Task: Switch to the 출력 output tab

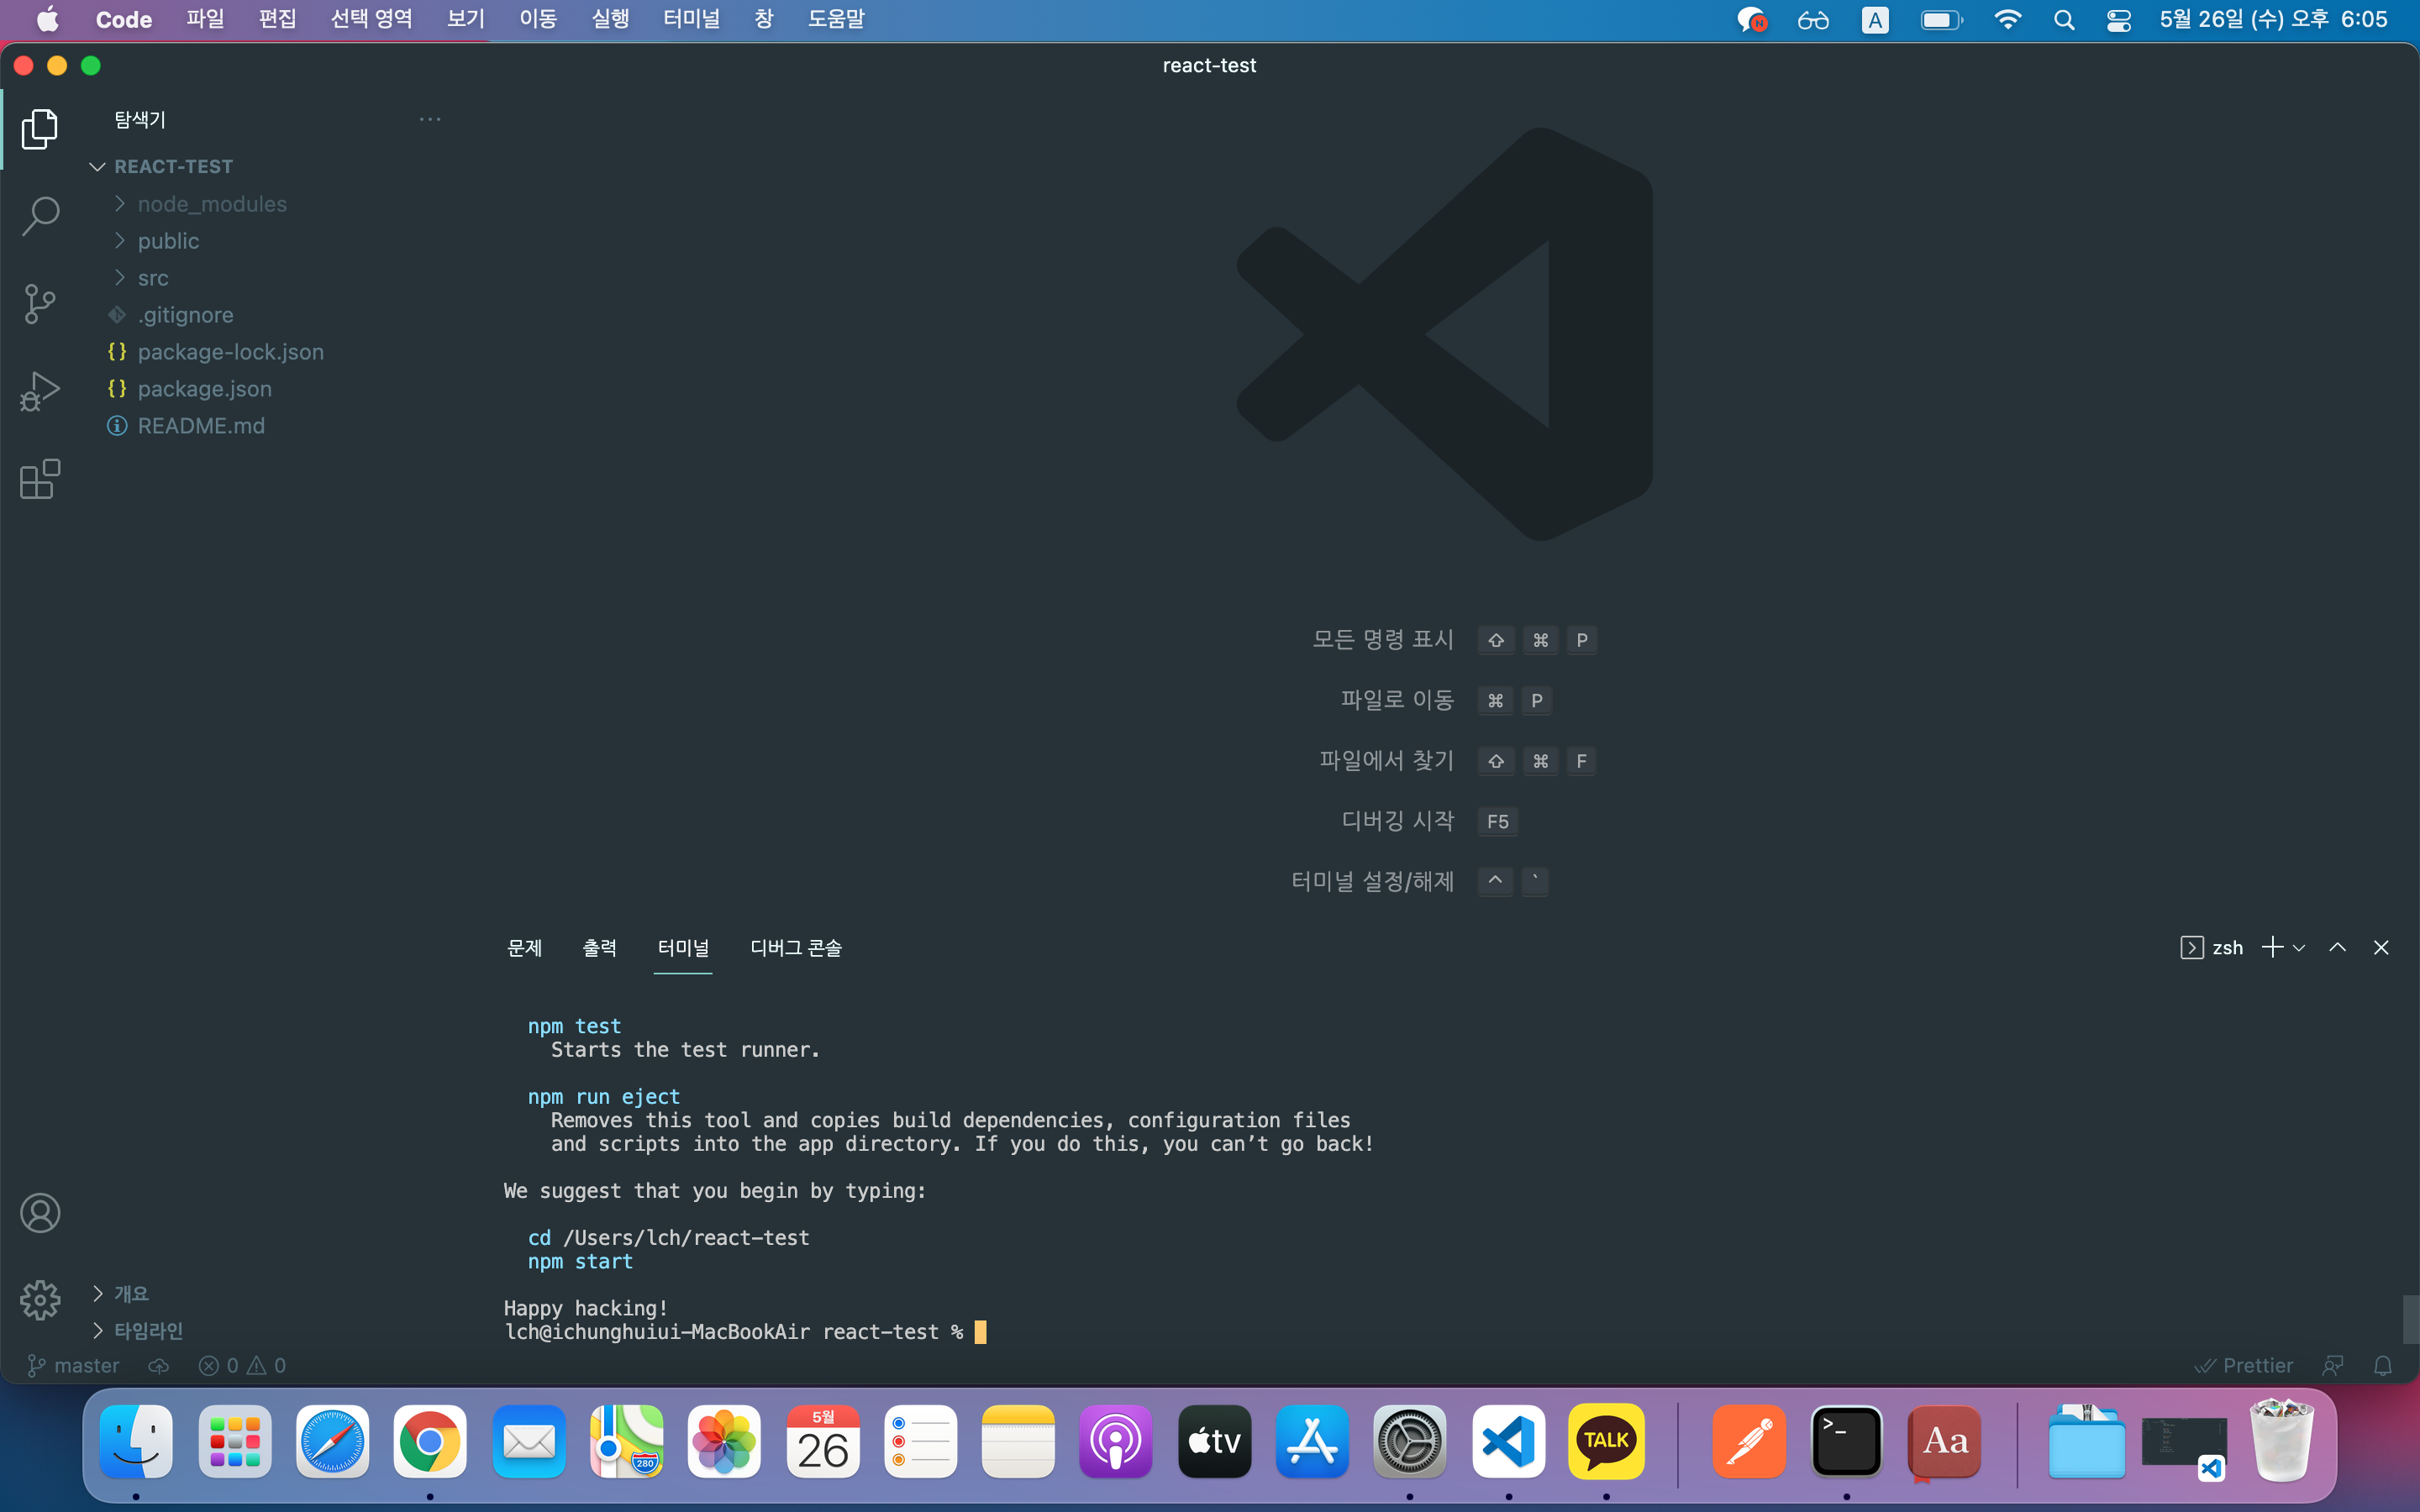Action: pyautogui.click(x=599, y=947)
